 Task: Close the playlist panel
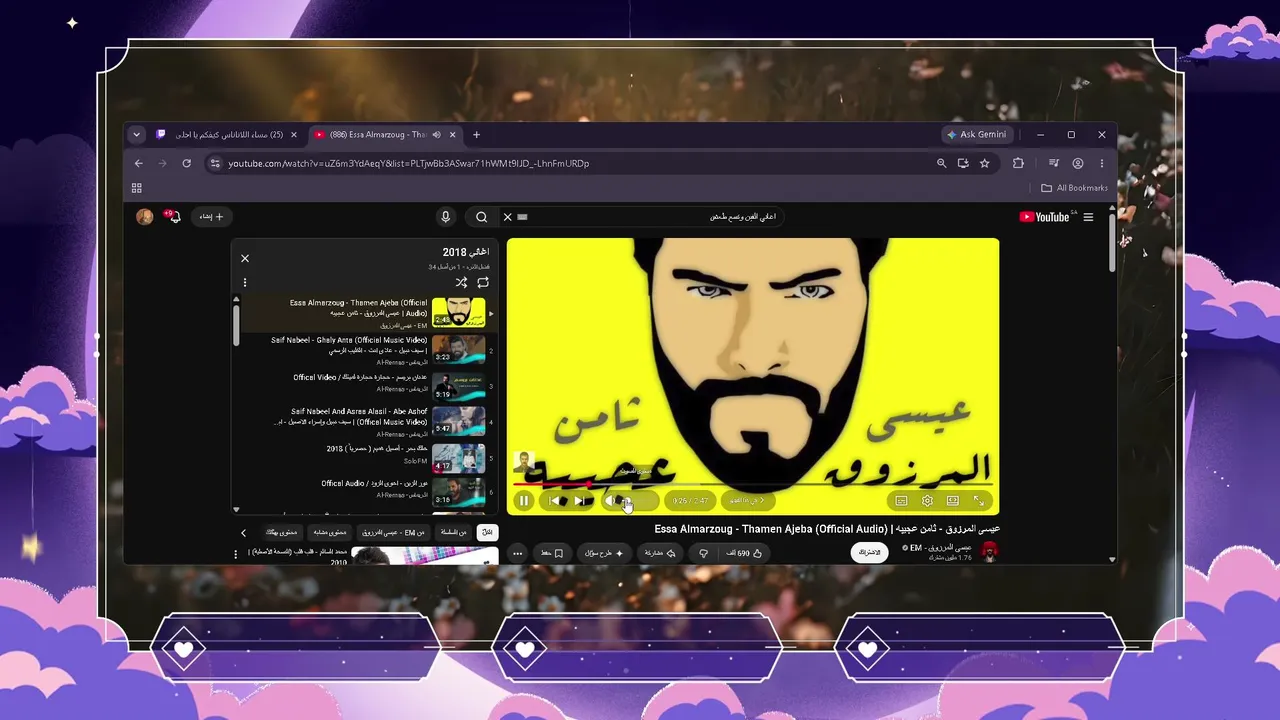(x=245, y=258)
